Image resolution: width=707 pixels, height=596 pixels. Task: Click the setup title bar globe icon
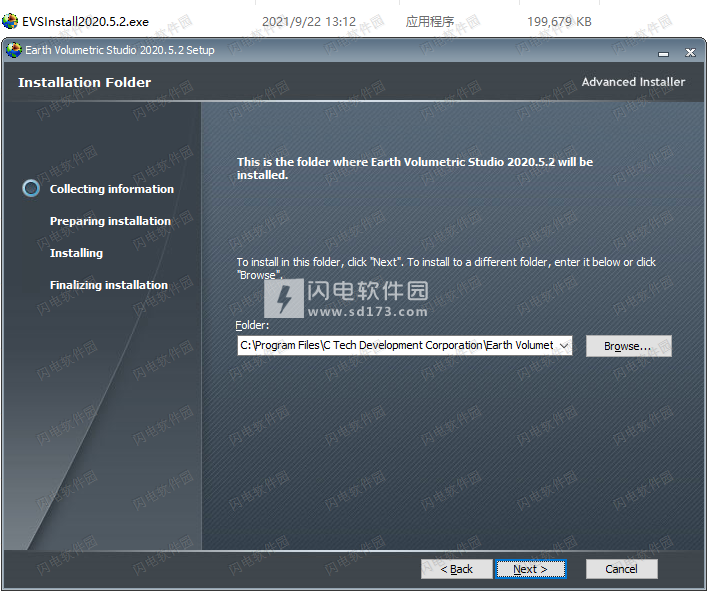[x=14, y=50]
